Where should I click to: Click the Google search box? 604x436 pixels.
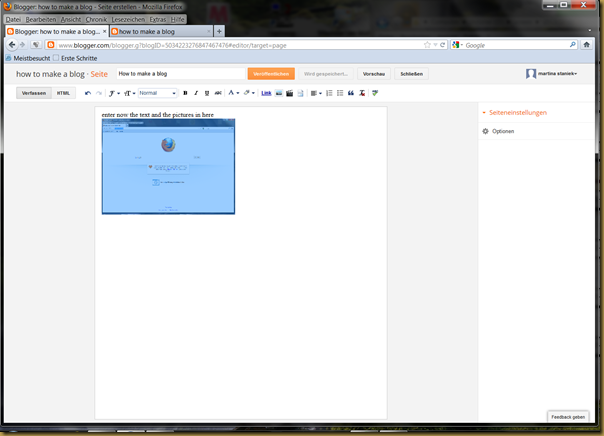tap(516, 45)
